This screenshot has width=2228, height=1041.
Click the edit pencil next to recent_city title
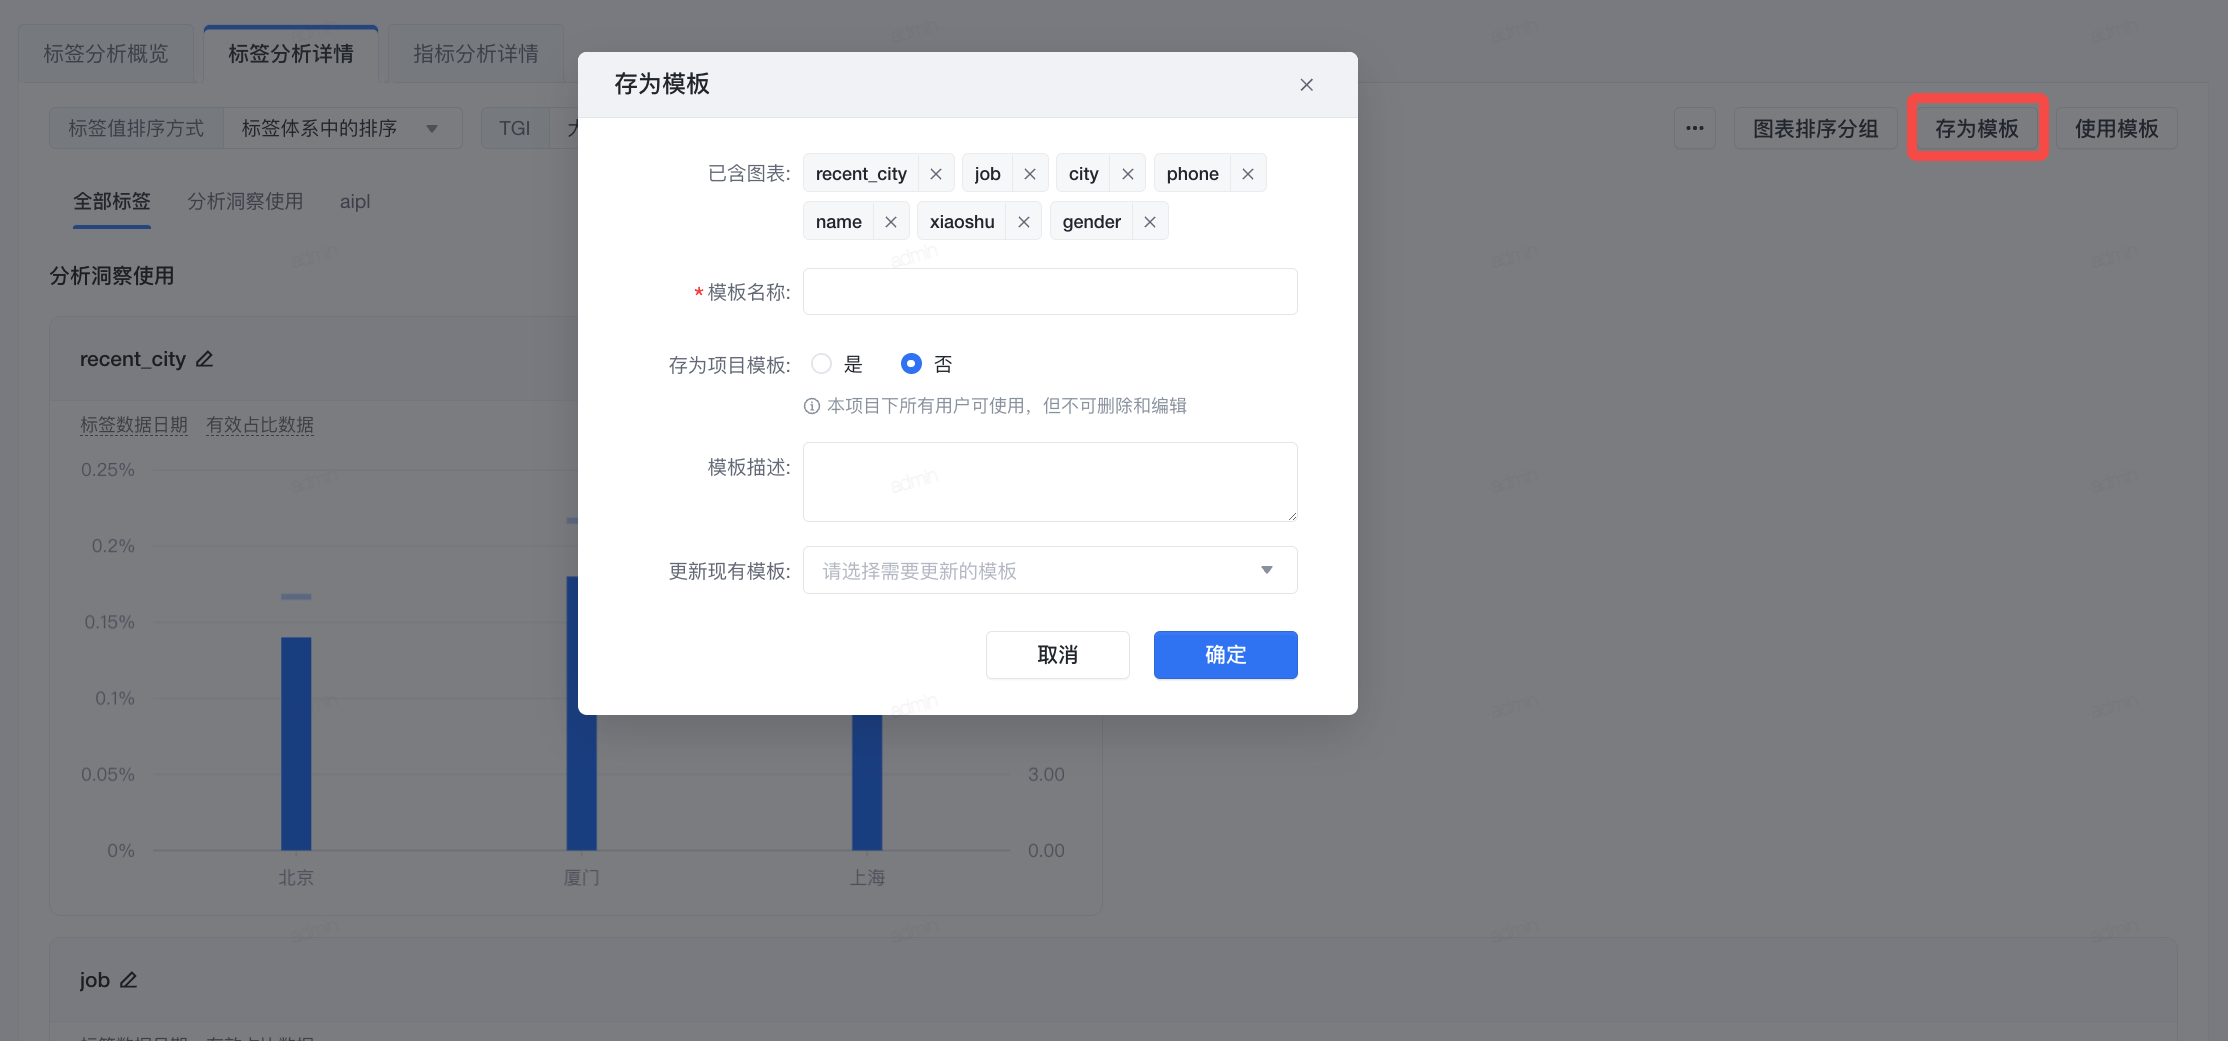pos(205,359)
